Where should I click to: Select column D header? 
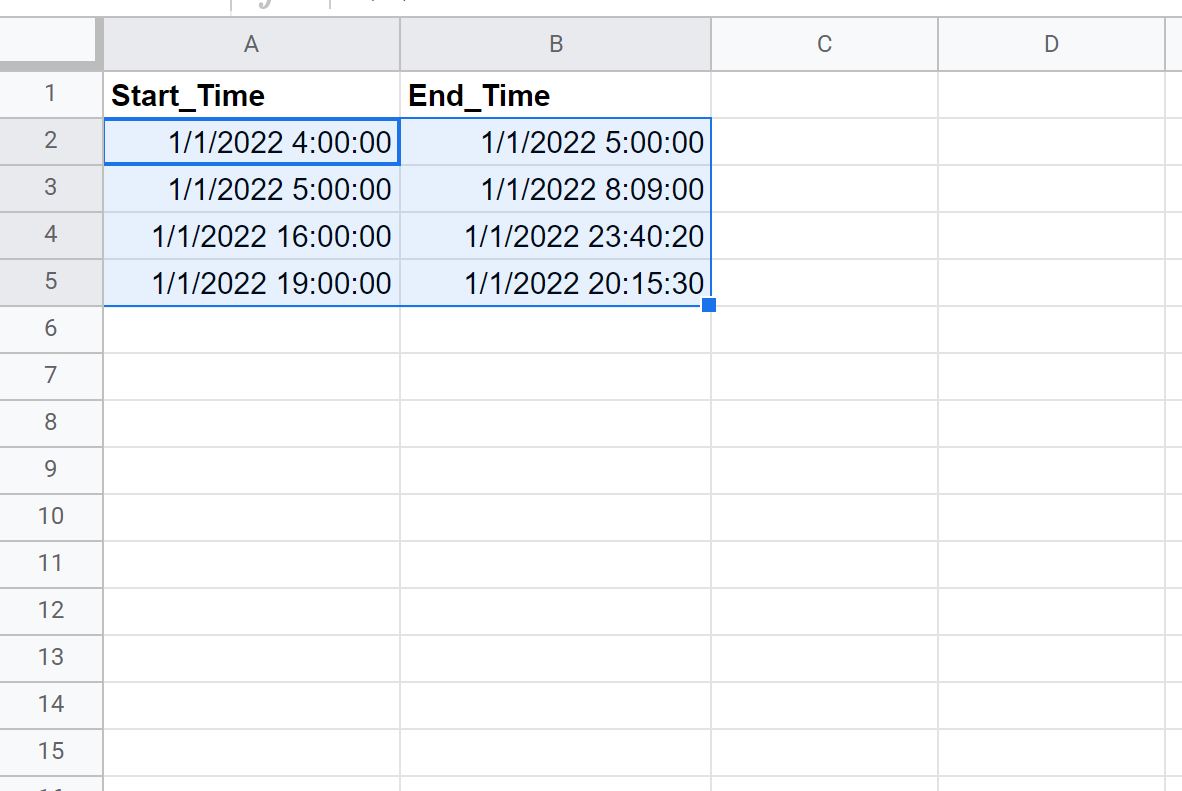(1051, 44)
